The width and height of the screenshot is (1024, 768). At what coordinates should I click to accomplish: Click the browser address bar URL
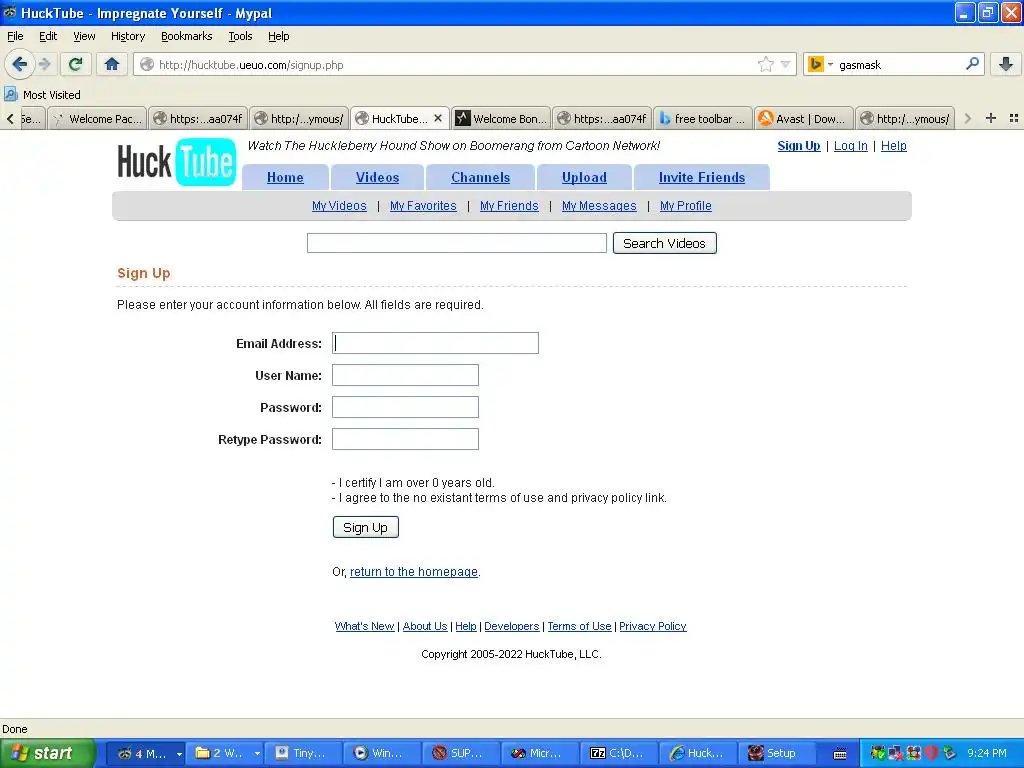(x=251, y=65)
